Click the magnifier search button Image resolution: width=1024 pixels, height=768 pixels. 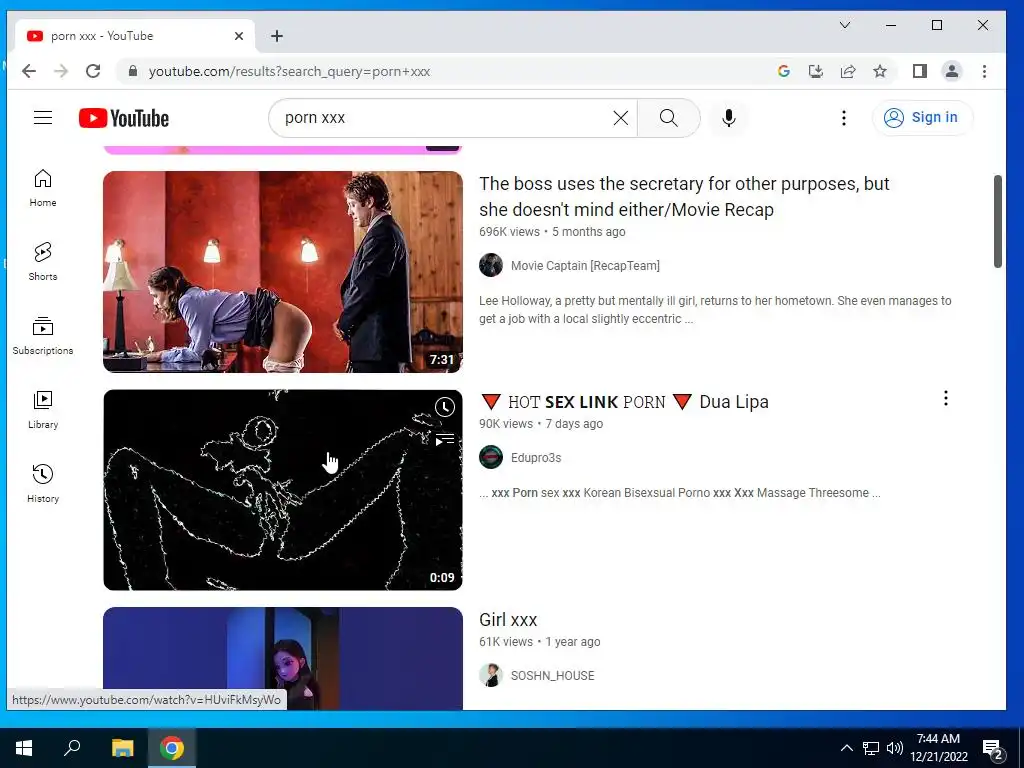[668, 118]
